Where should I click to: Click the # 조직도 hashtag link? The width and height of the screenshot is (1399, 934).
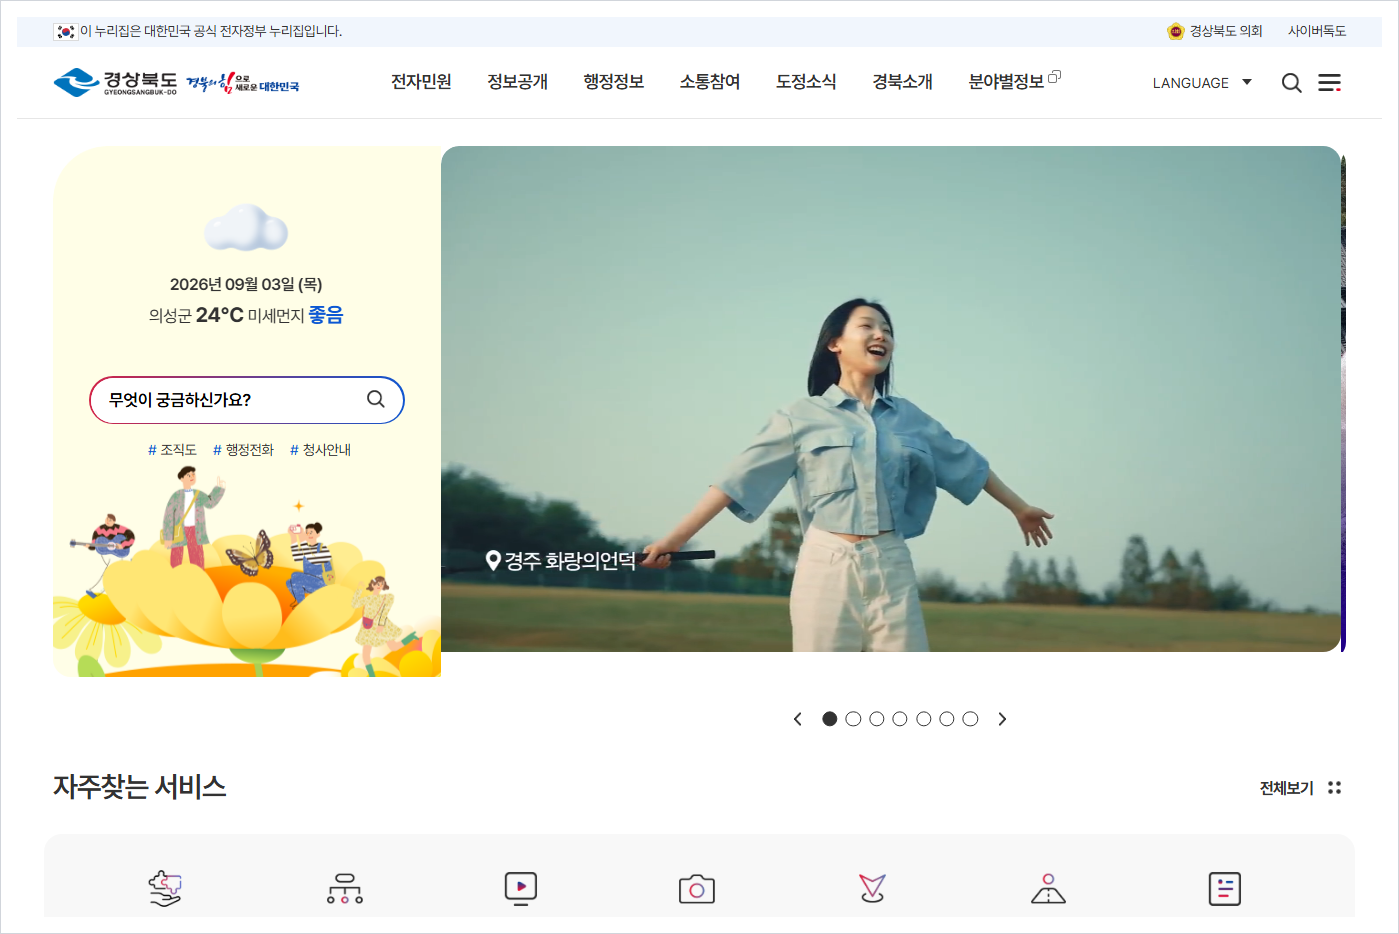pos(172,450)
